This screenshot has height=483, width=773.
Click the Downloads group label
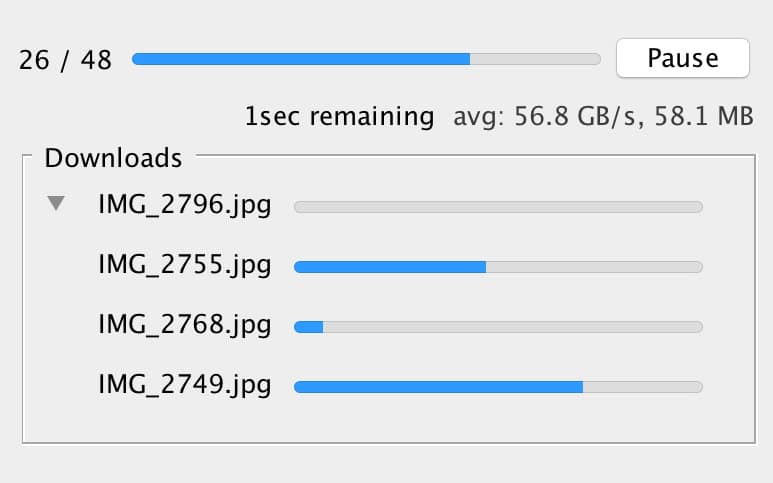click(113, 158)
